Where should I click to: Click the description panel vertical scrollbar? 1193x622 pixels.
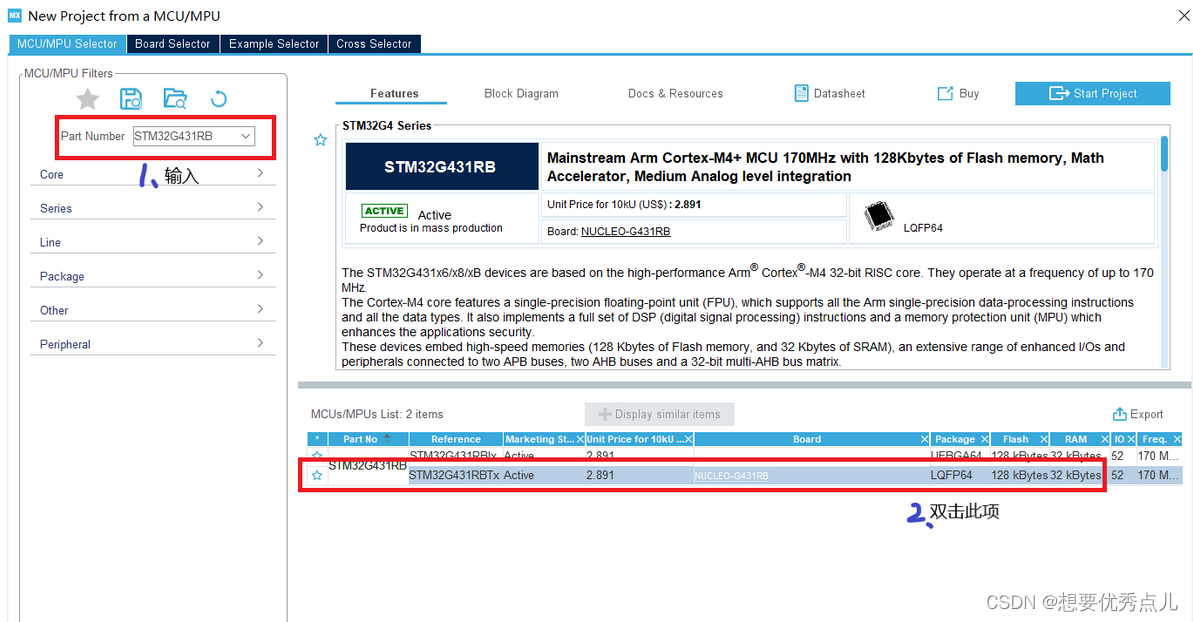[1164, 154]
